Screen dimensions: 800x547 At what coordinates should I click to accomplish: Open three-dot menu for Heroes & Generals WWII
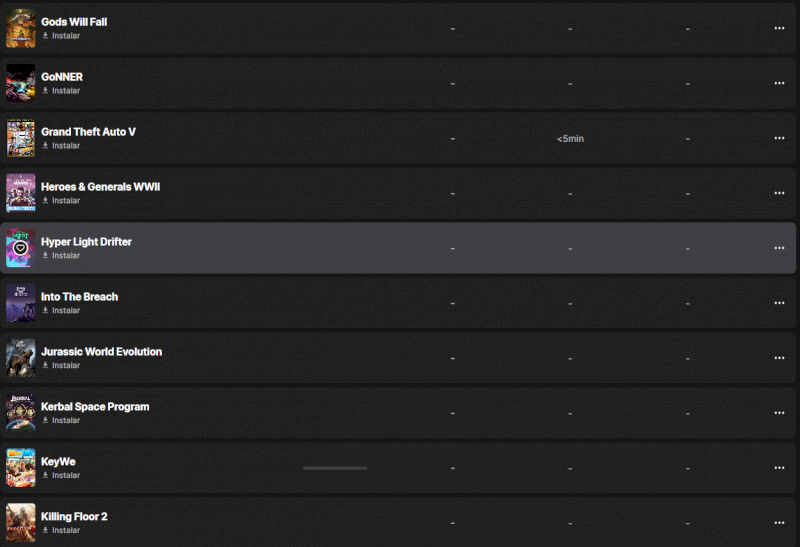coord(779,193)
